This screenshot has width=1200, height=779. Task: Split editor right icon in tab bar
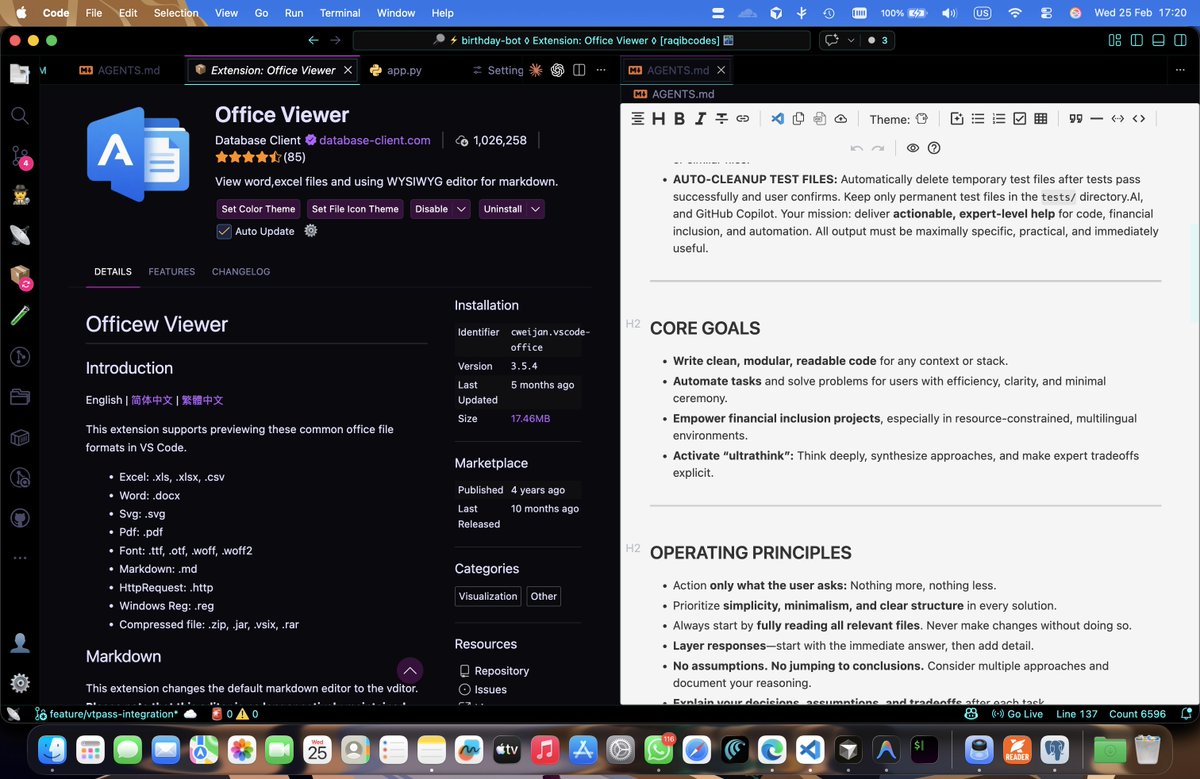coord(580,70)
